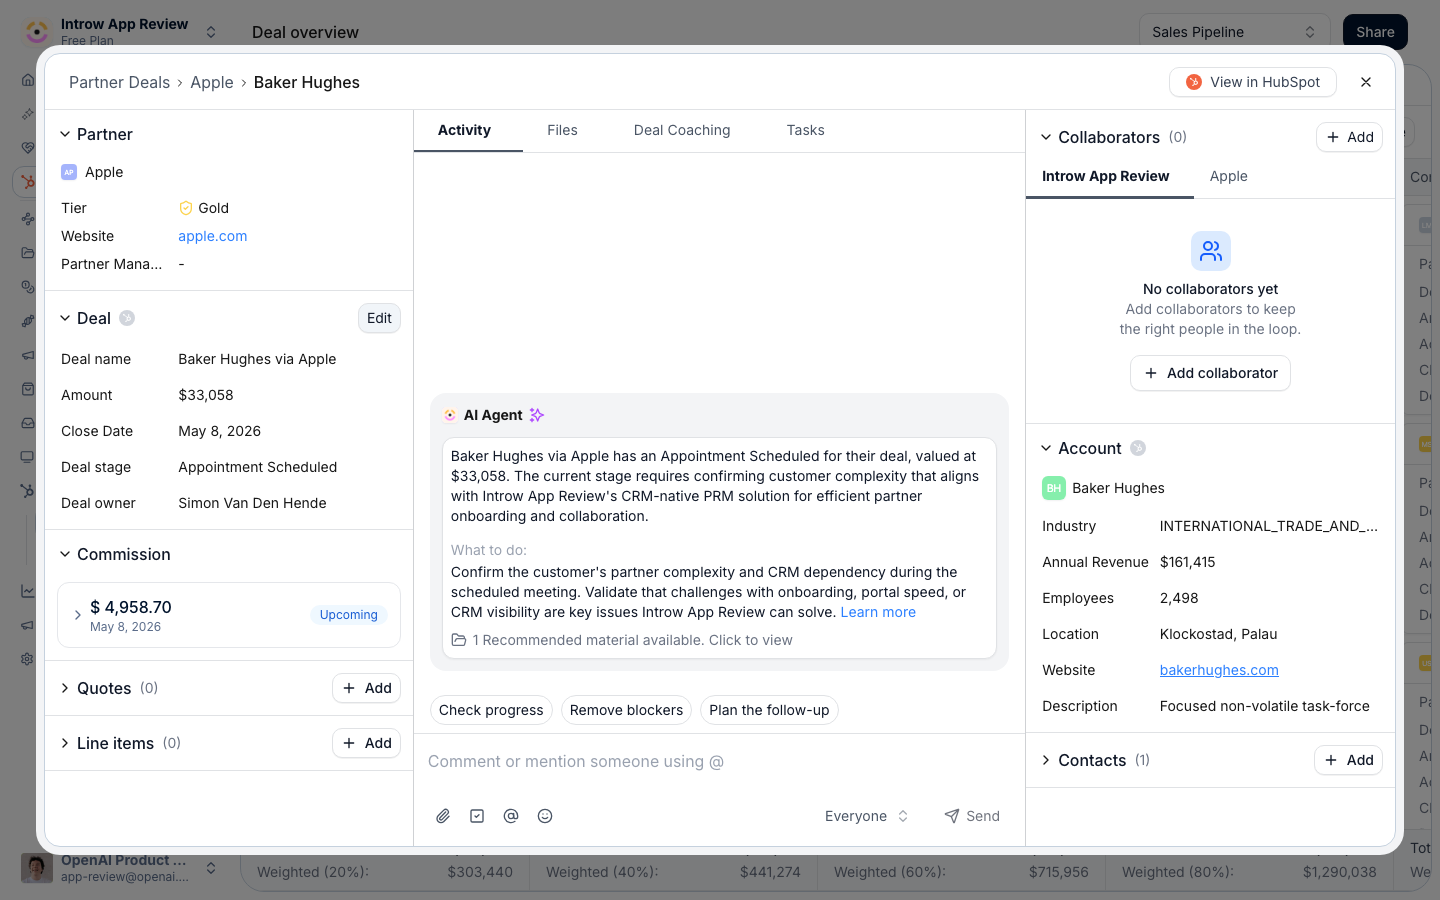The height and width of the screenshot is (900, 1440).
Task: Click the Check progress suggestion chip
Action: (x=491, y=710)
